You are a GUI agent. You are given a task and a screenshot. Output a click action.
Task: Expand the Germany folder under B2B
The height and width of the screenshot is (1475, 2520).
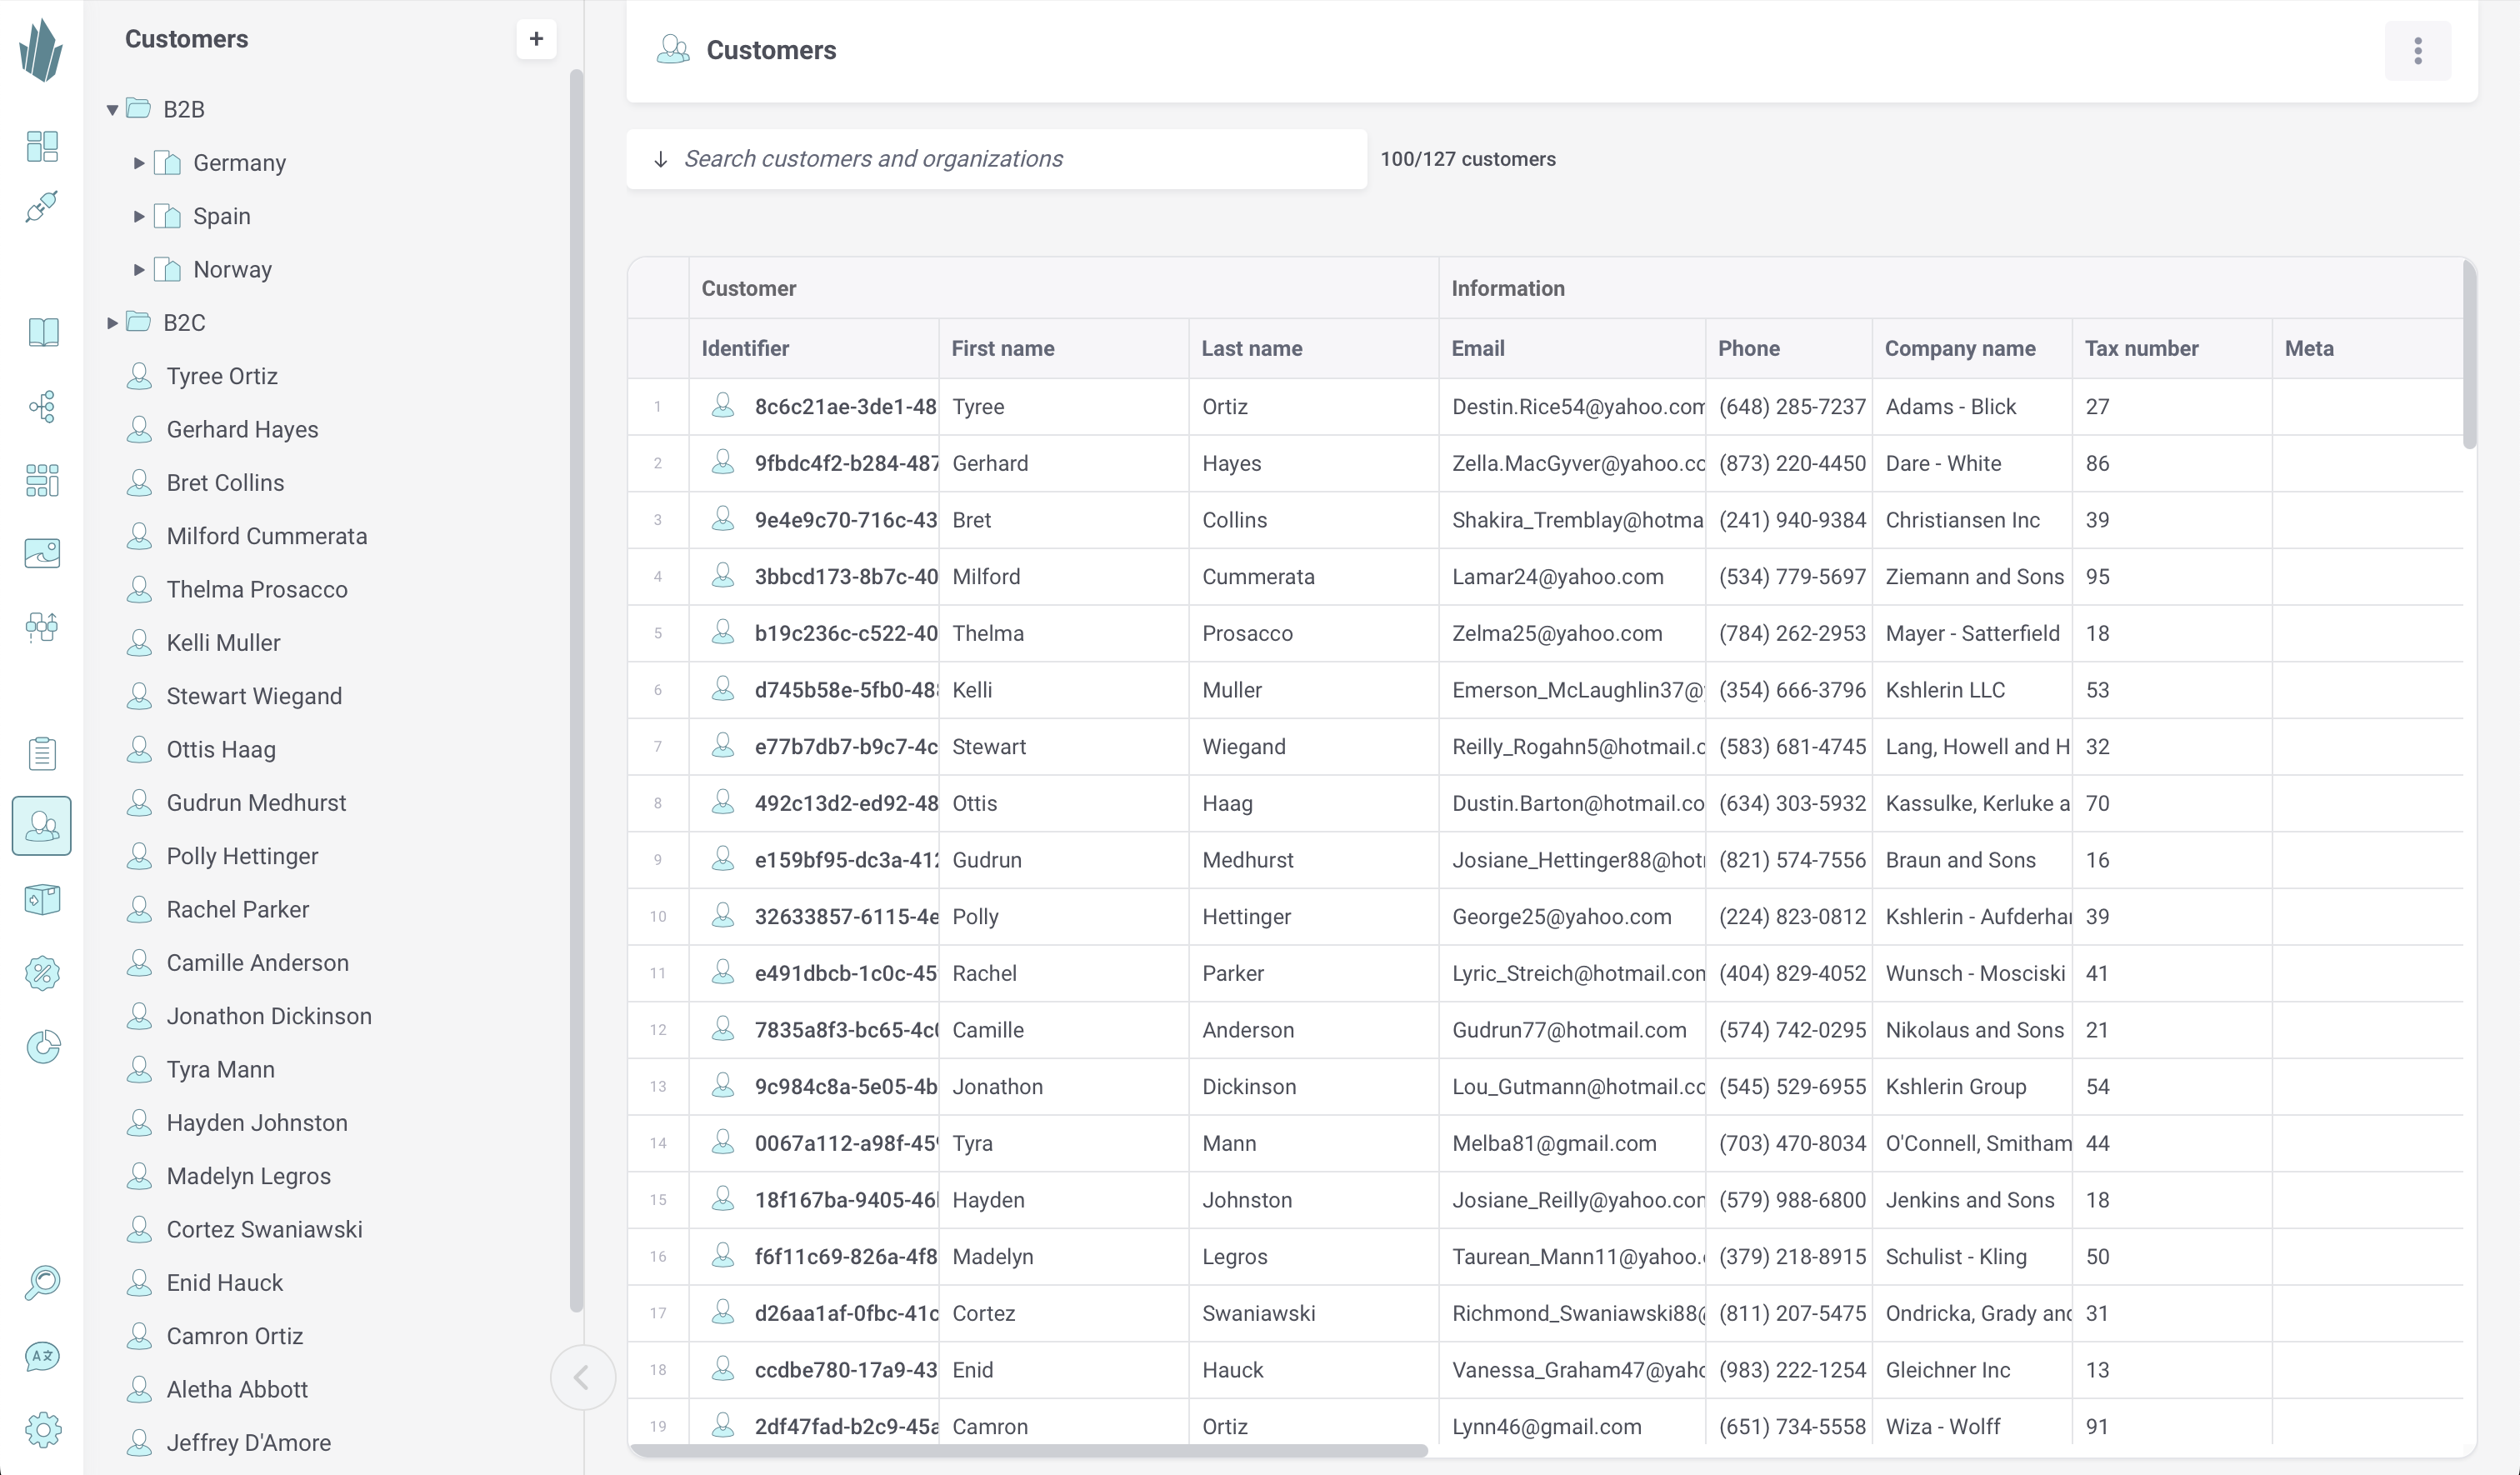[x=137, y=162]
